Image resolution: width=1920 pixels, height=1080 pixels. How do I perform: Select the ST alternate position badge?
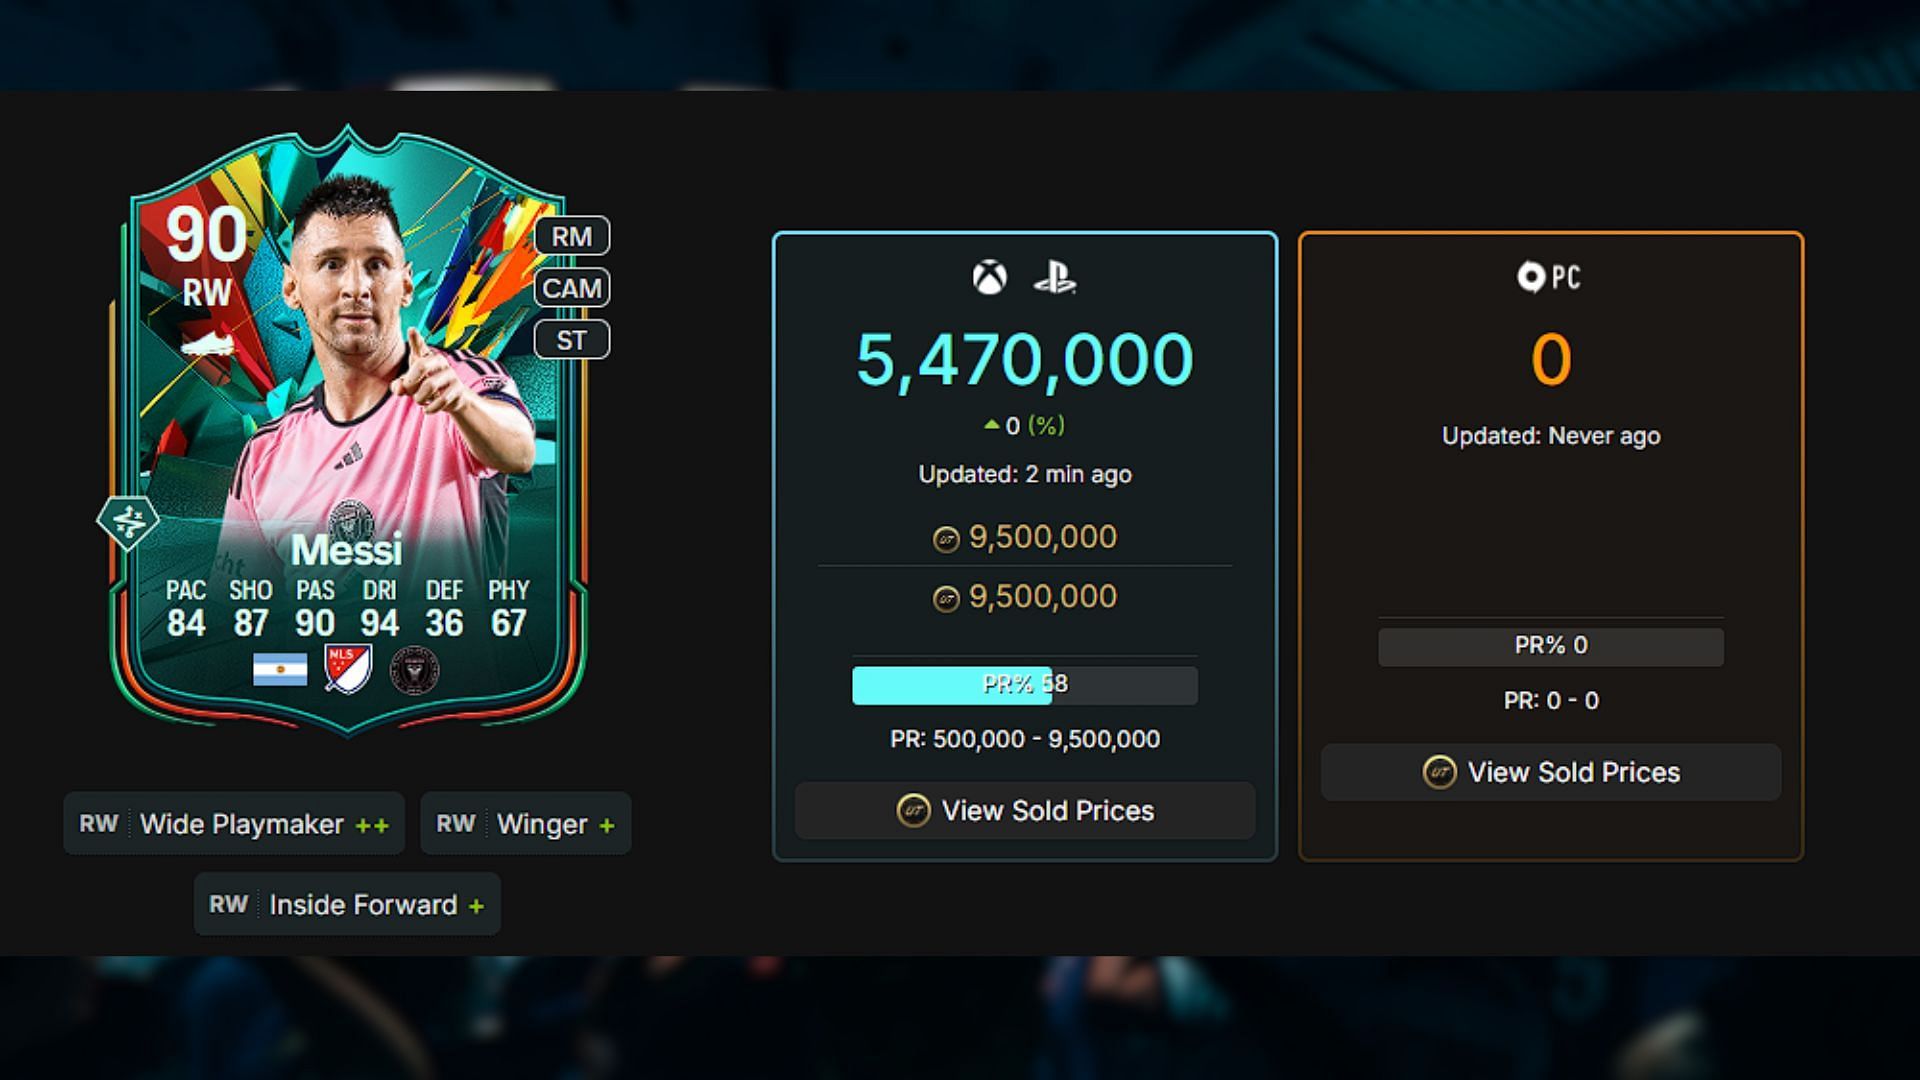click(572, 340)
